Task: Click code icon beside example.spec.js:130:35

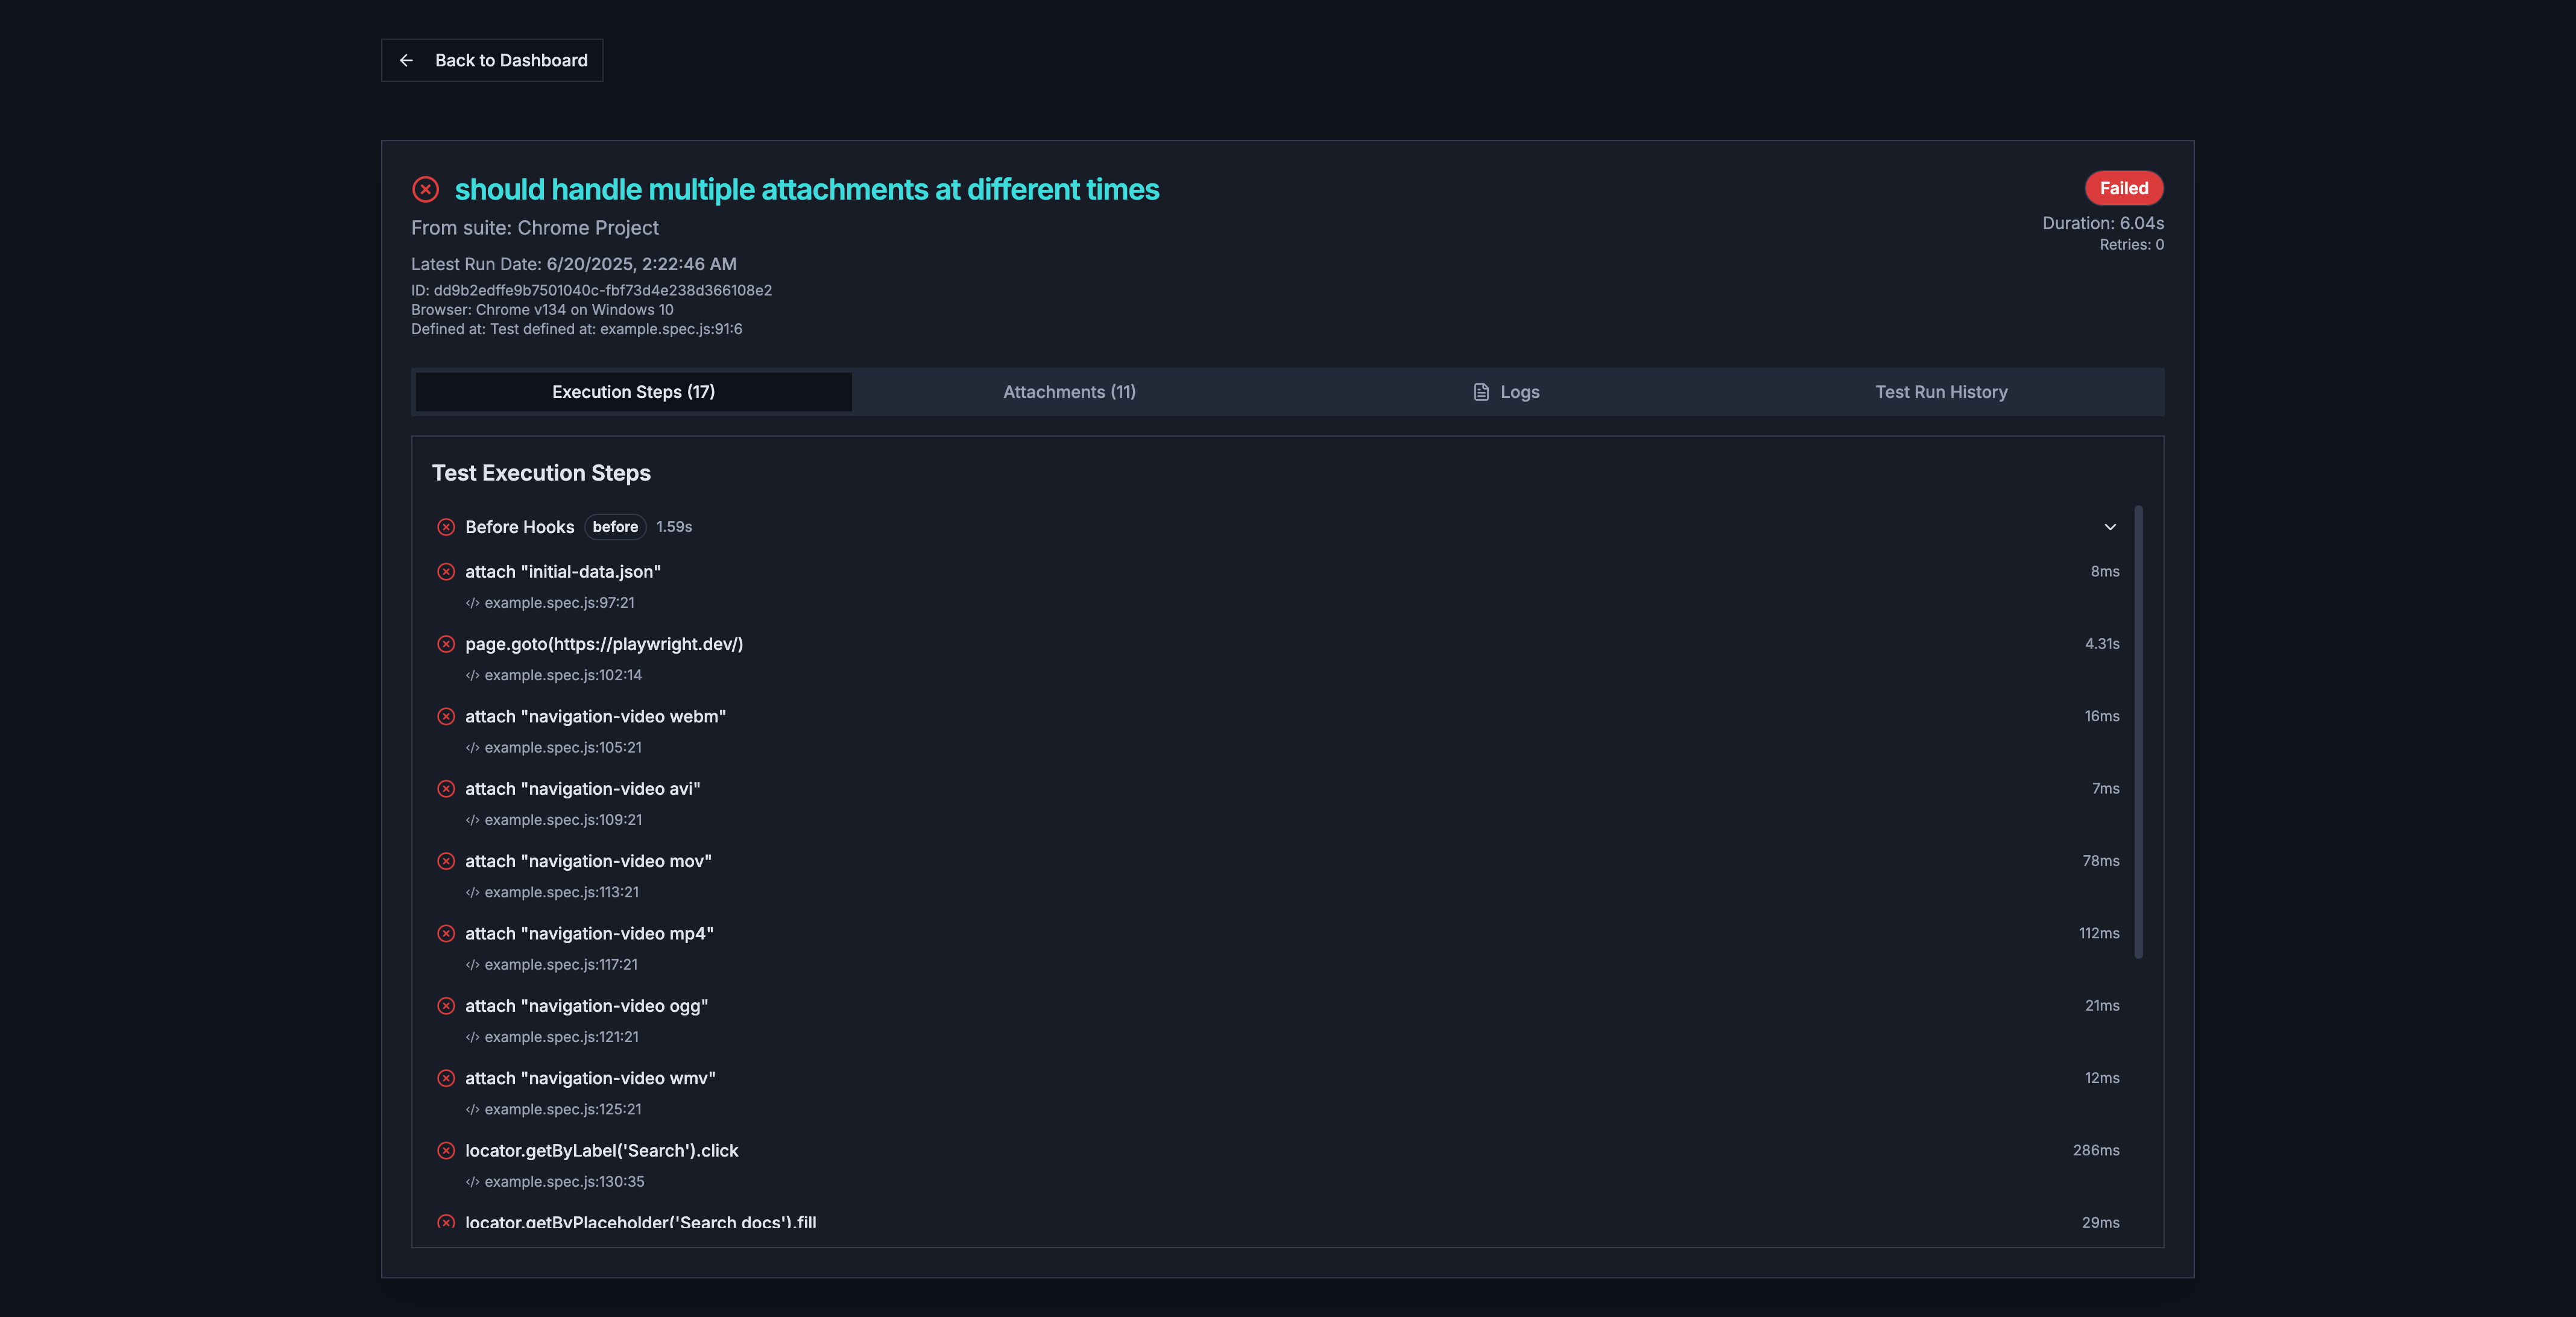Action: [x=472, y=1182]
